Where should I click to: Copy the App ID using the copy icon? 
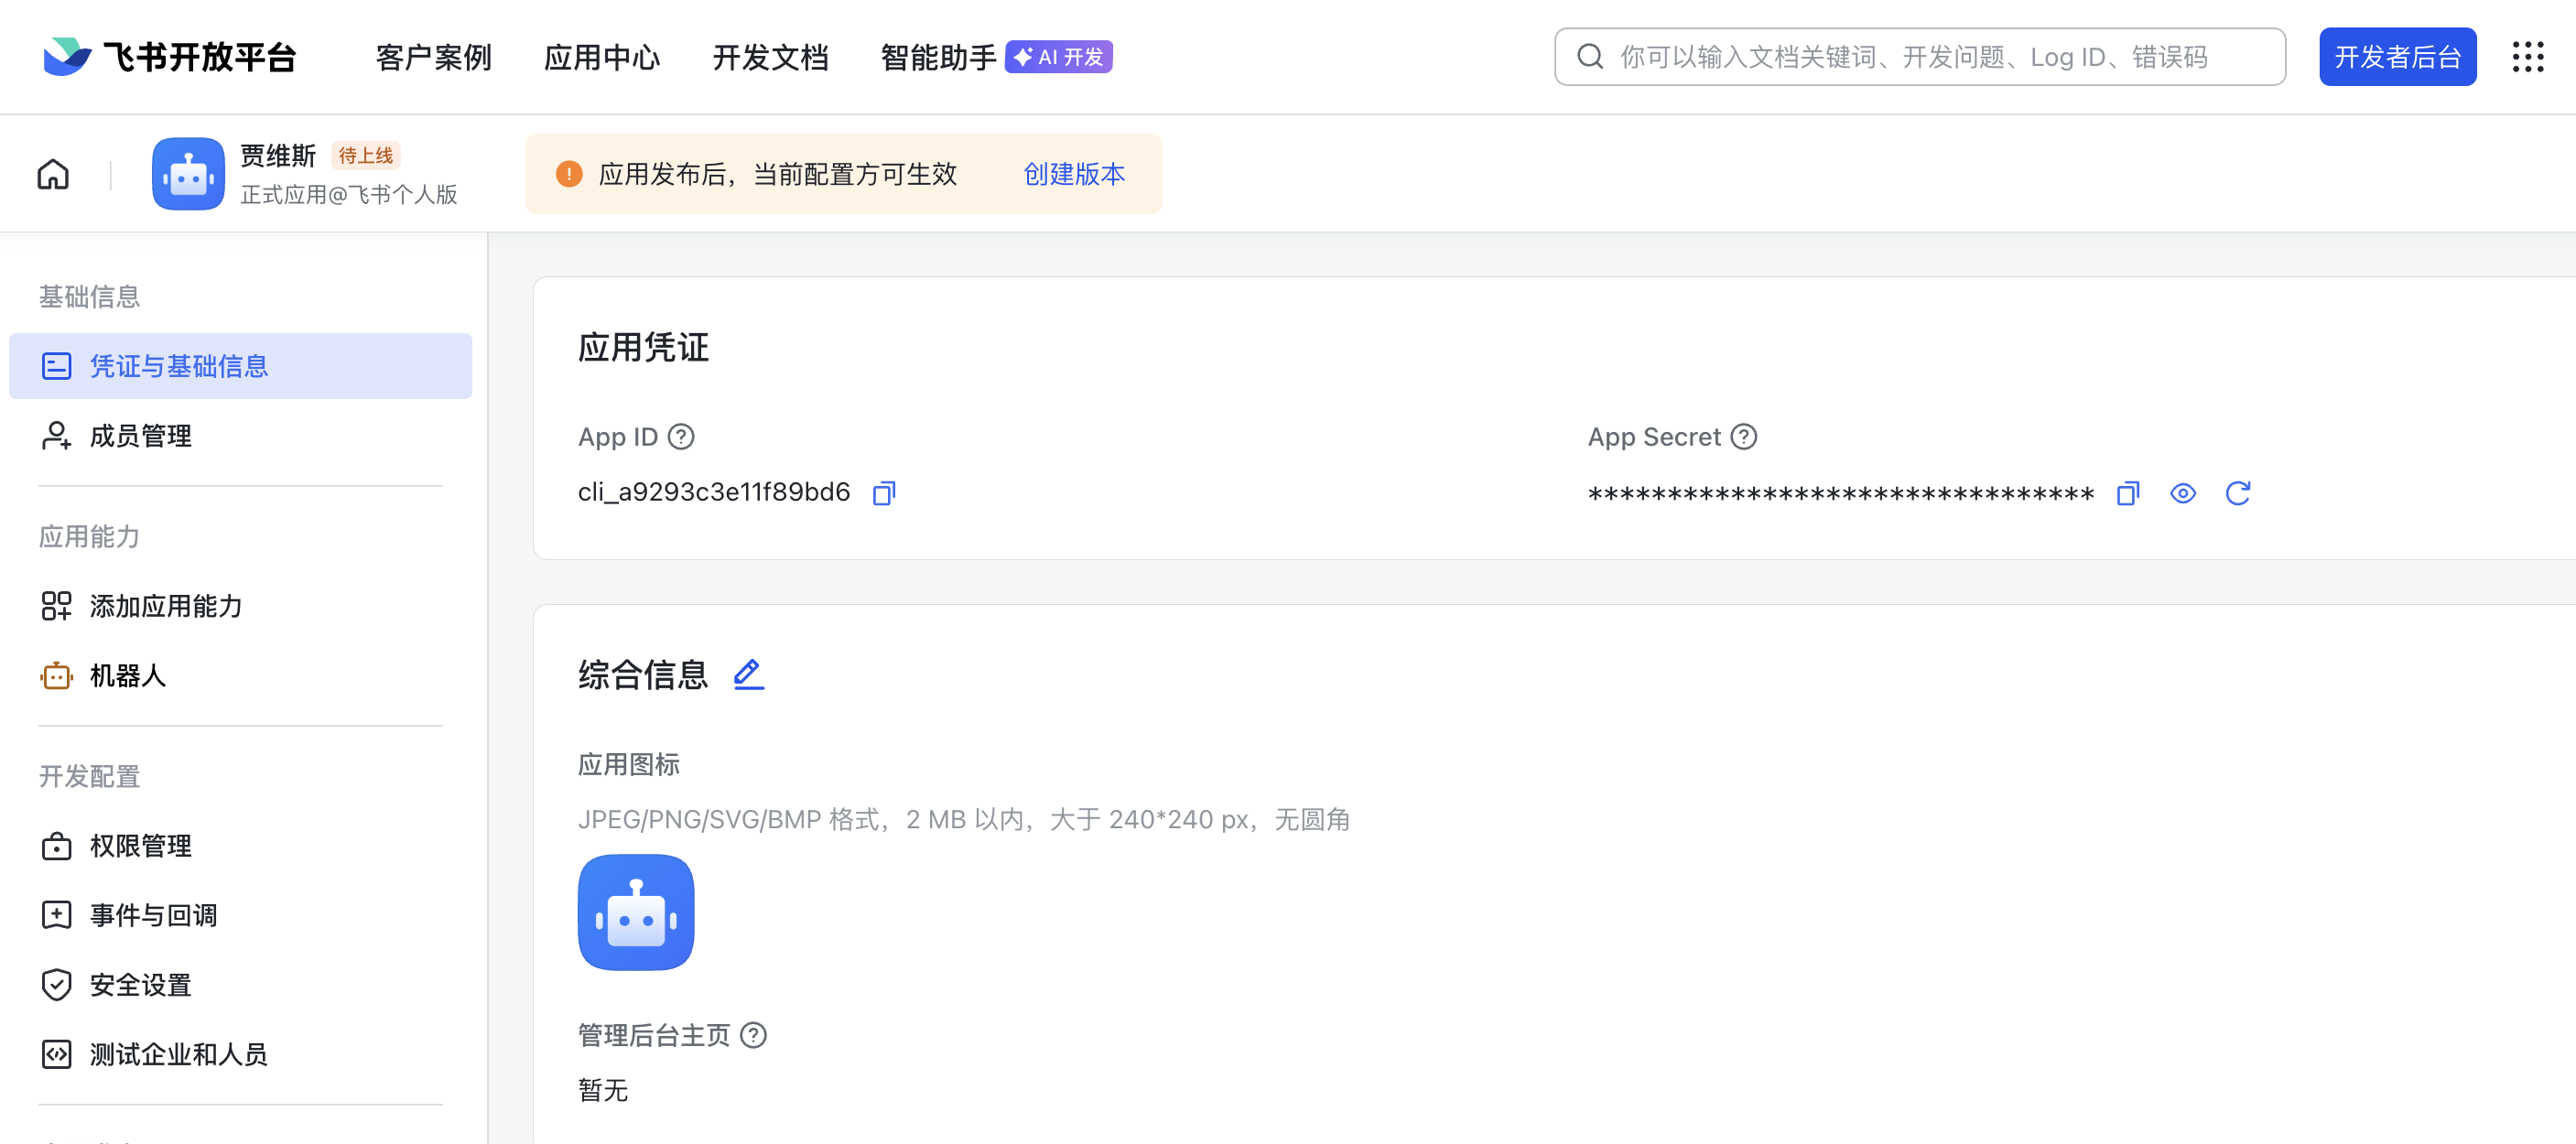tap(883, 492)
